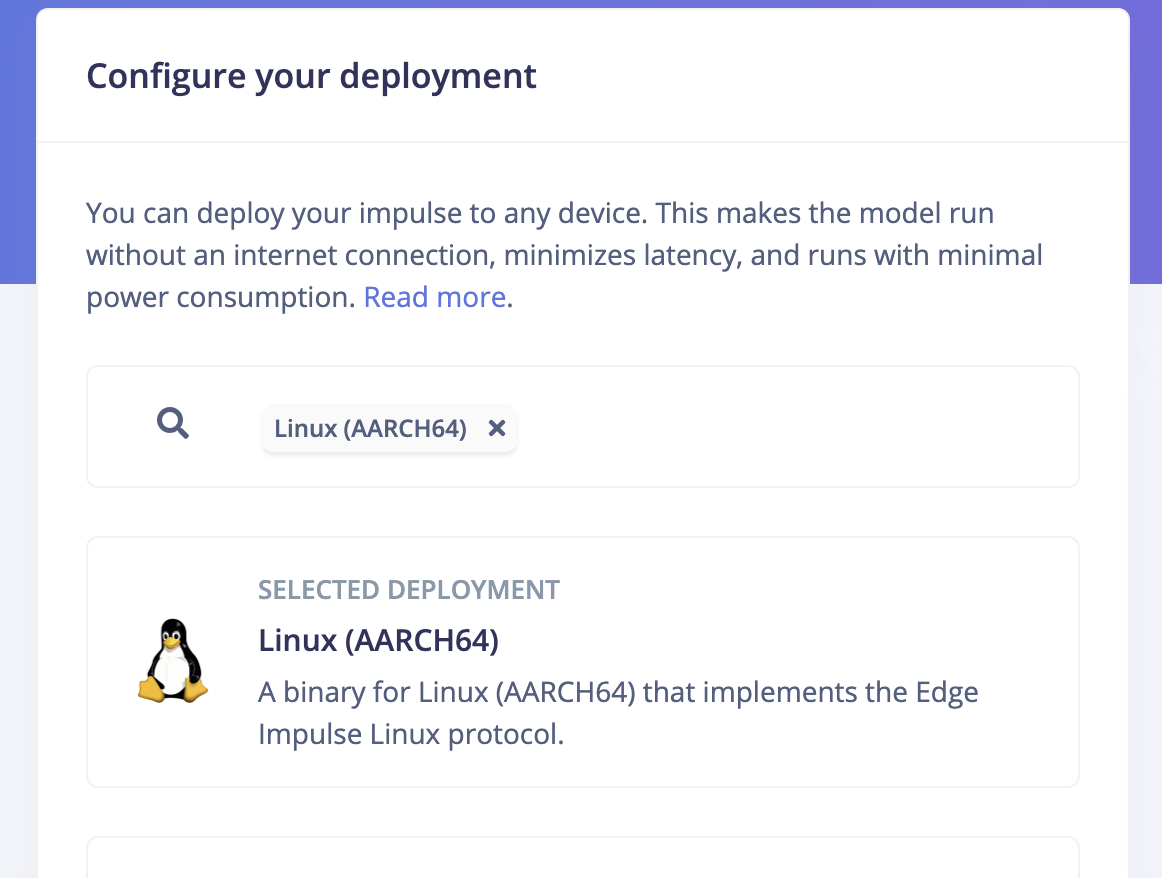Image resolution: width=1162 pixels, height=878 pixels.
Task: Click the Linux (AARCH64) deployment title
Action: tap(378, 640)
